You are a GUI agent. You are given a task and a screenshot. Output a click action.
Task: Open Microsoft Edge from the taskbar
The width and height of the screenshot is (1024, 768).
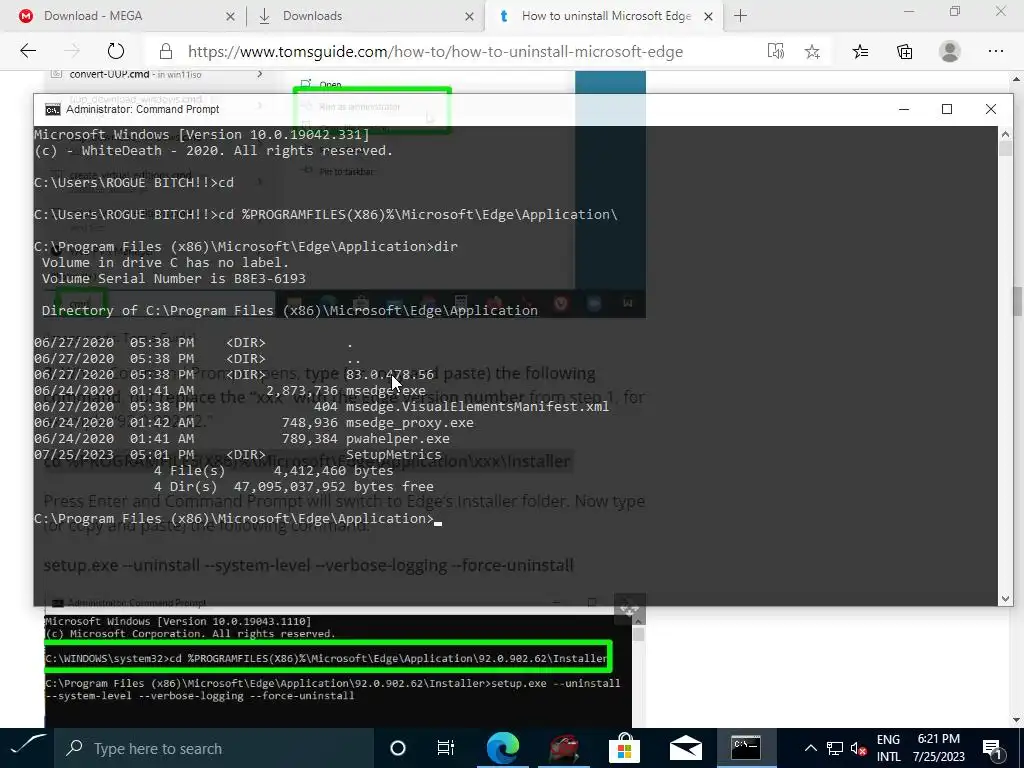click(502, 748)
